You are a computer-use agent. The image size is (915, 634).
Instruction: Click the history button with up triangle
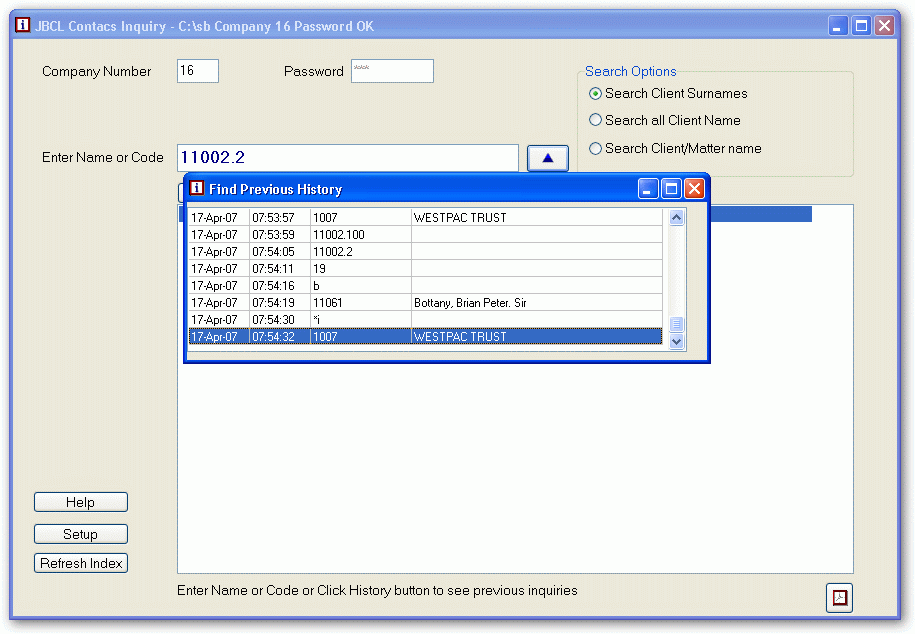pyautogui.click(x=547, y=158)
